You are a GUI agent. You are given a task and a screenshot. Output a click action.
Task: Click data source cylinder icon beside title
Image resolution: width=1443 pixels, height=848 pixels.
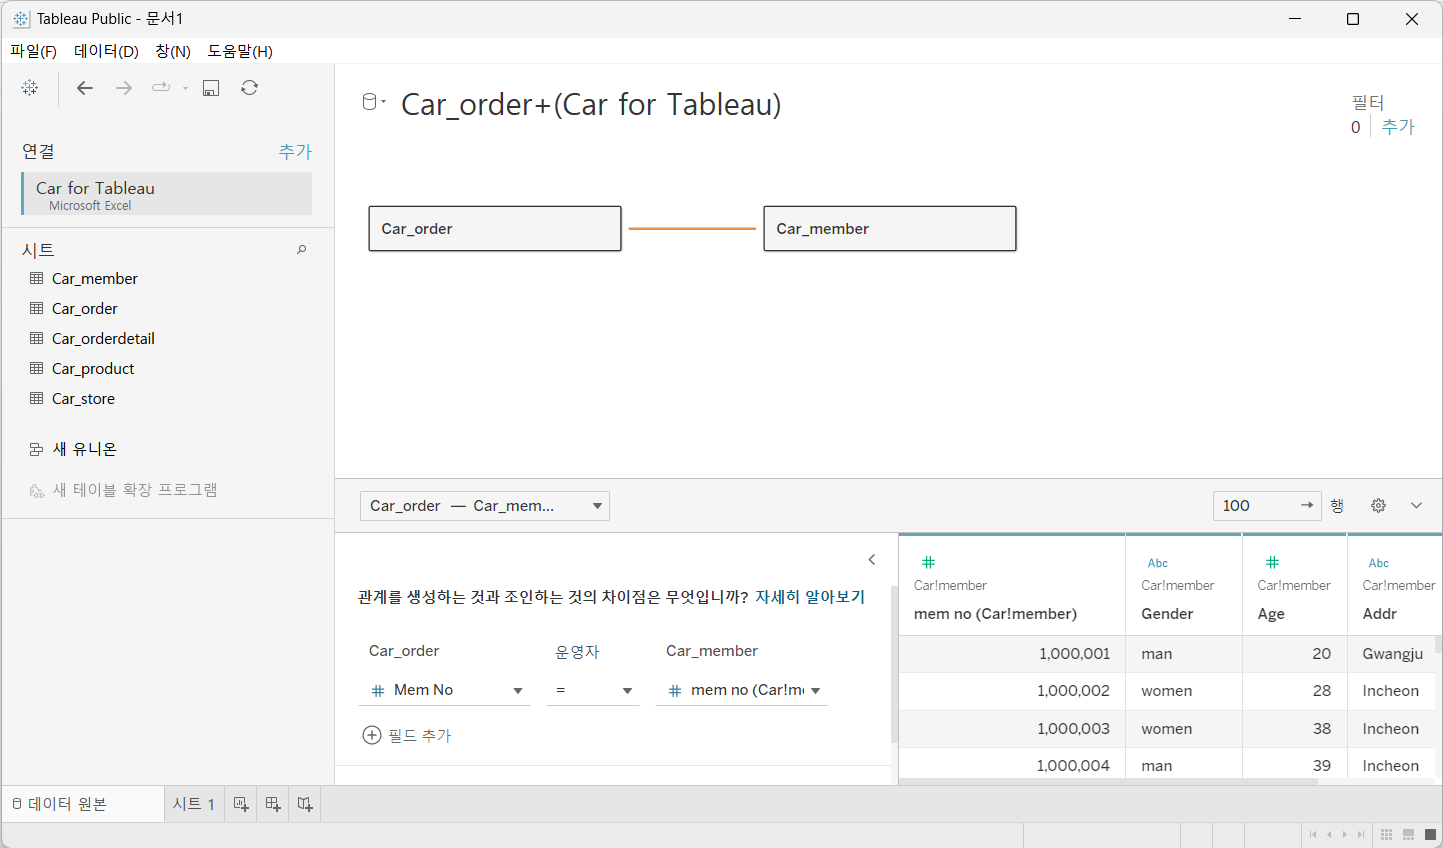tap(370, 102)
